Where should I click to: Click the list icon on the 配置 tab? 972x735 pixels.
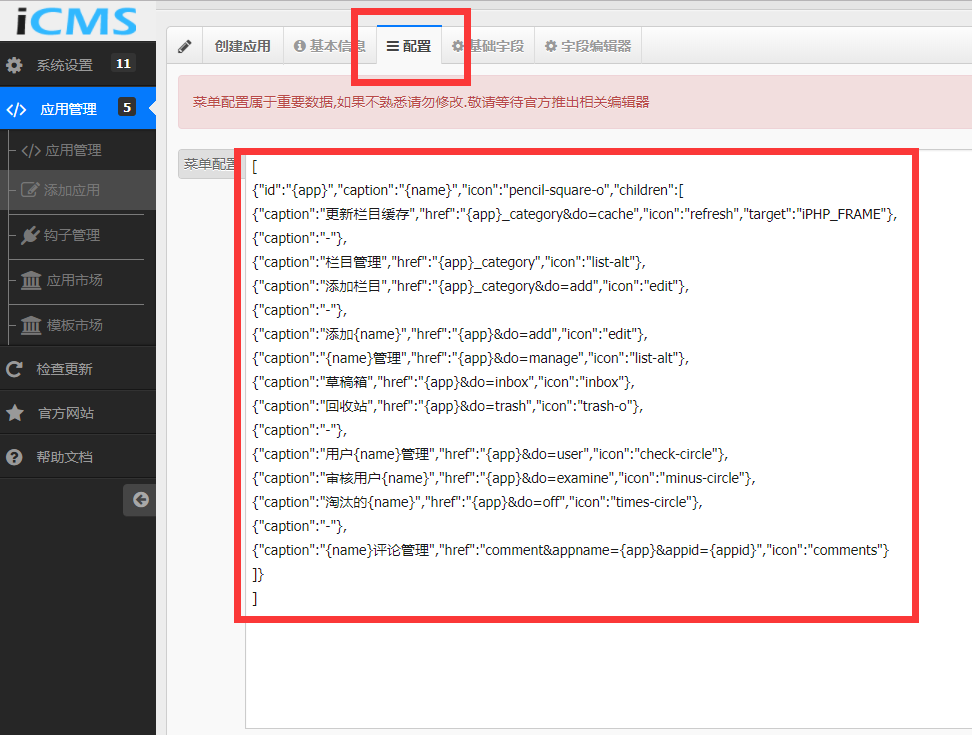click(x=392, y=46)
